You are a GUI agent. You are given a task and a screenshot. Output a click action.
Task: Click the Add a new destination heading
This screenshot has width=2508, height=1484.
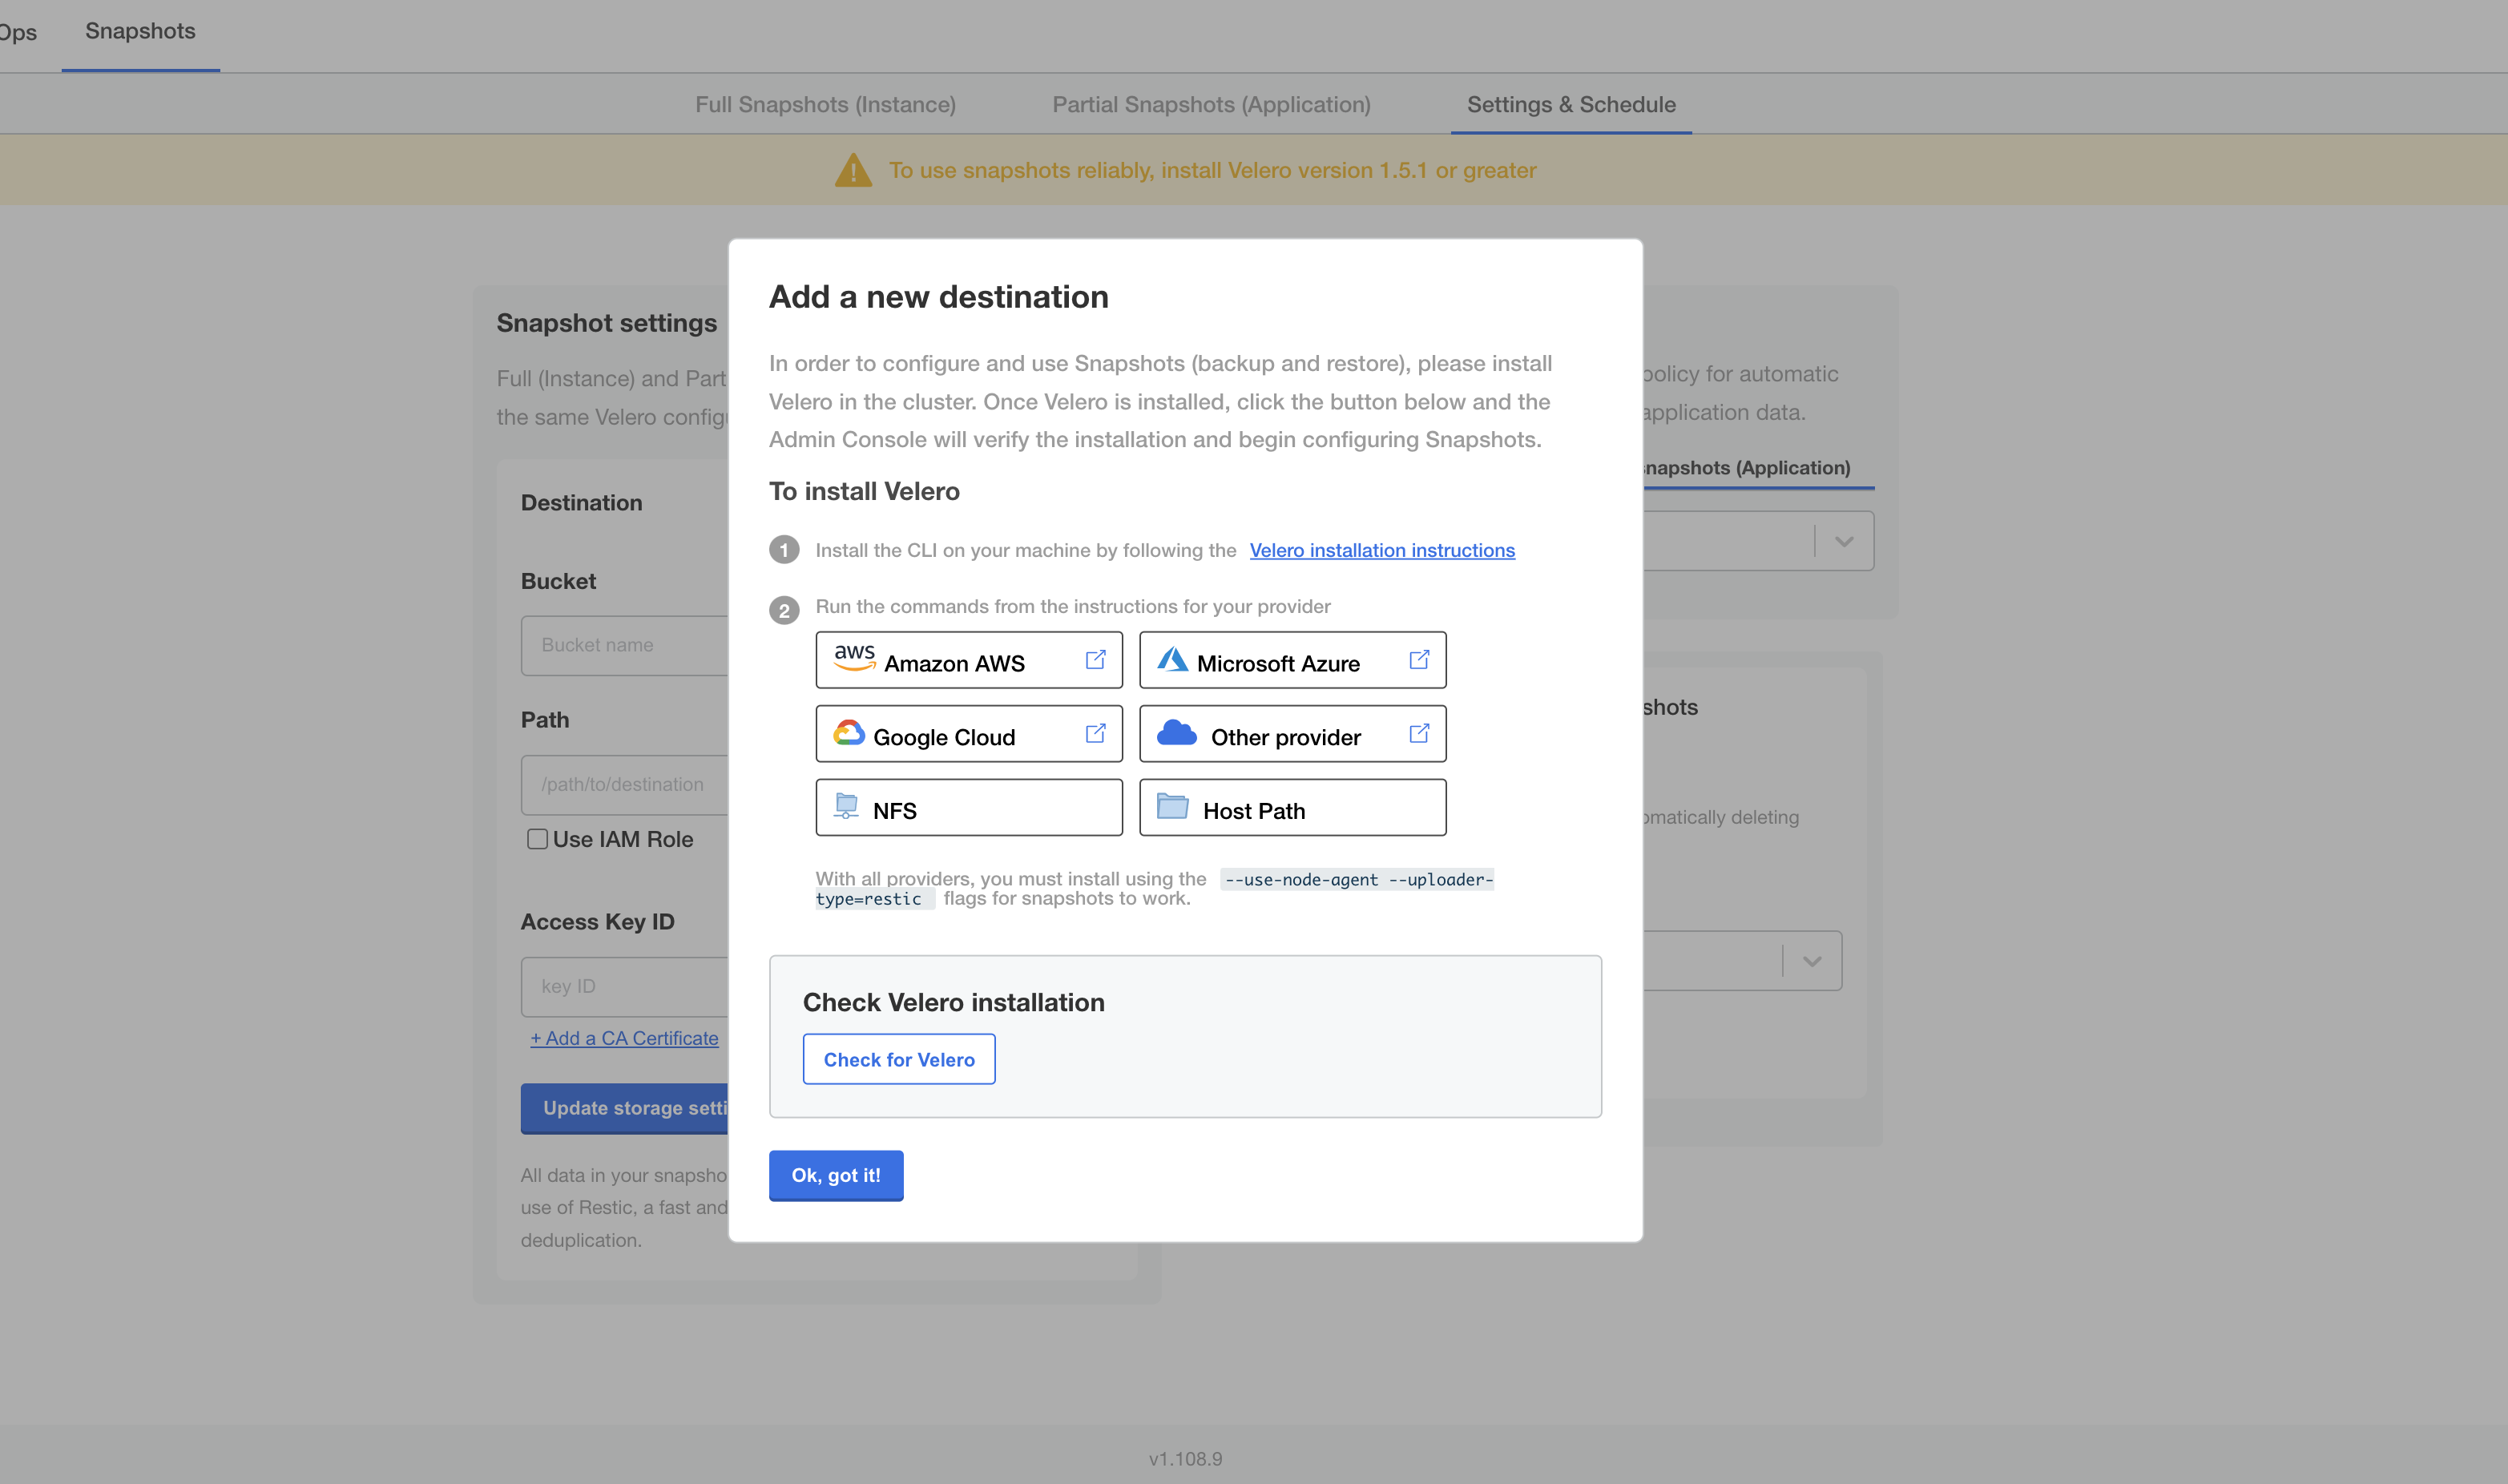[x=938, y=297]
